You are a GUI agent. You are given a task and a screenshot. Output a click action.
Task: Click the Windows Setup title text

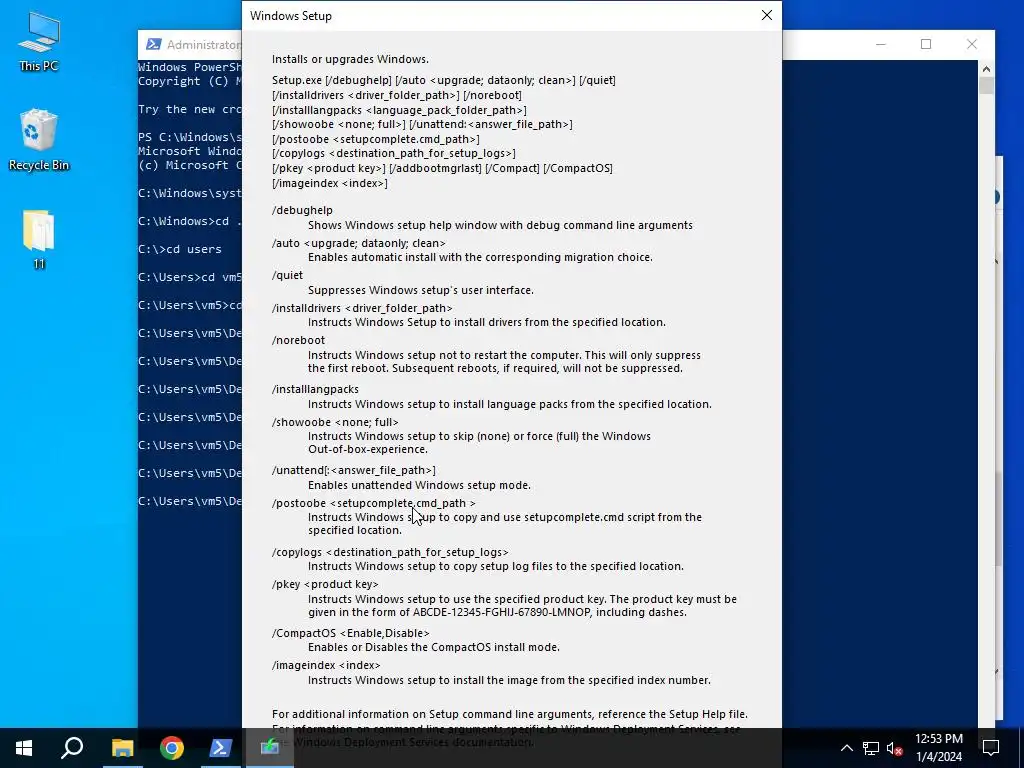(x=291, y=16)
